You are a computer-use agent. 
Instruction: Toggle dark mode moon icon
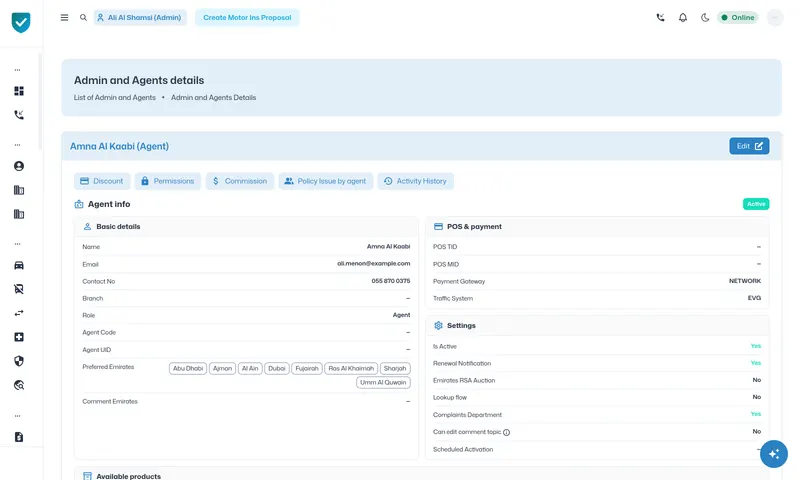tap(705, 17)
